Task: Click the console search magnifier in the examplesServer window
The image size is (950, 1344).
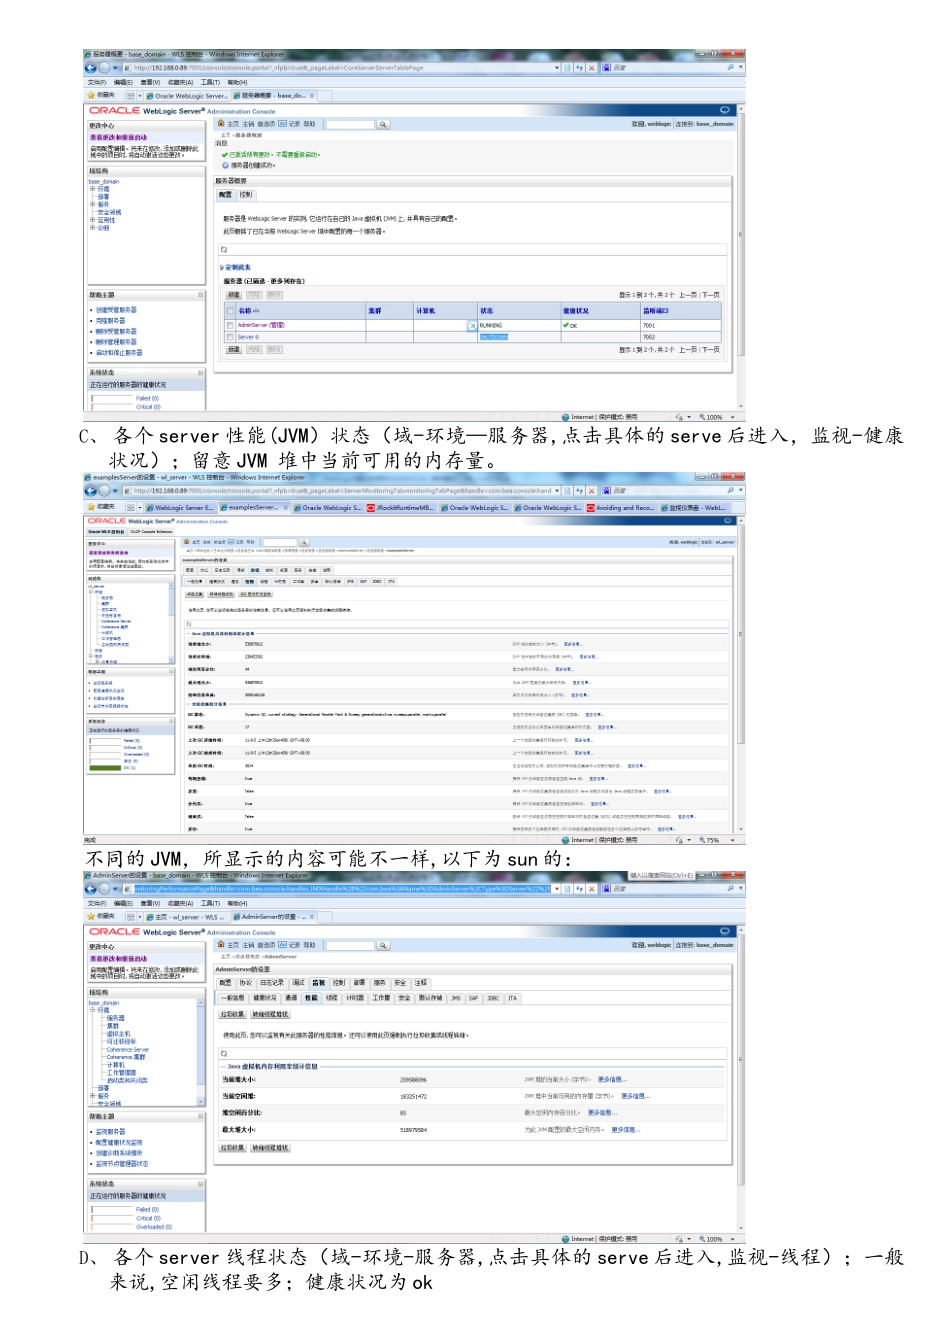Action: pyautogui.click(x=304, y=542)
